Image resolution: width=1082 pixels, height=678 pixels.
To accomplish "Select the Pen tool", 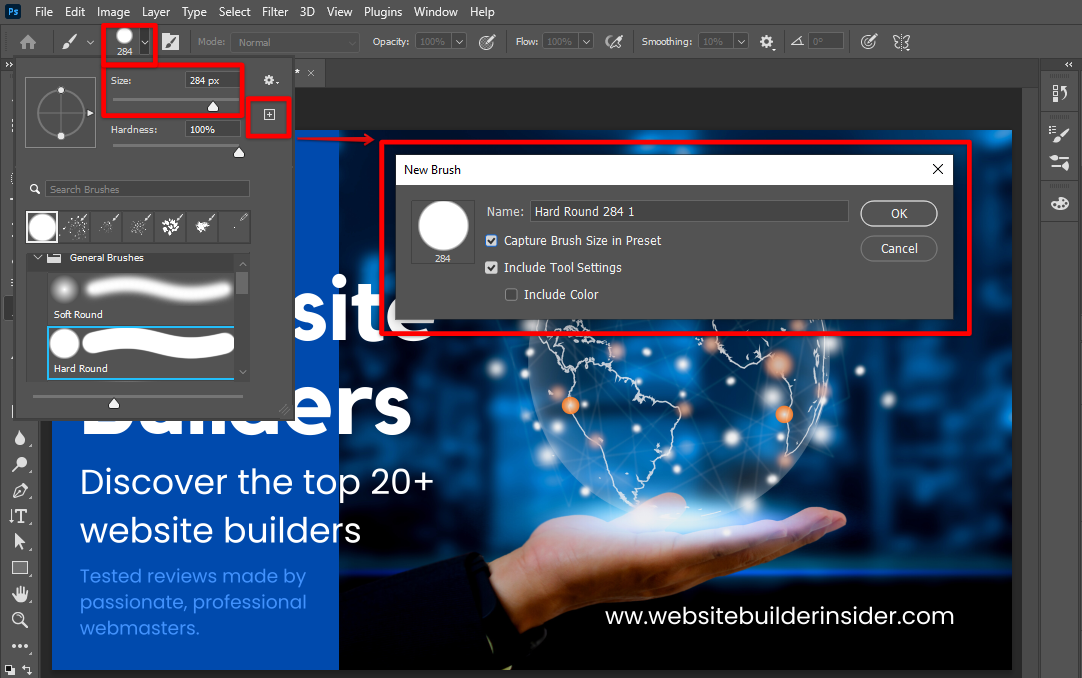I will click(x=19, y=490).
